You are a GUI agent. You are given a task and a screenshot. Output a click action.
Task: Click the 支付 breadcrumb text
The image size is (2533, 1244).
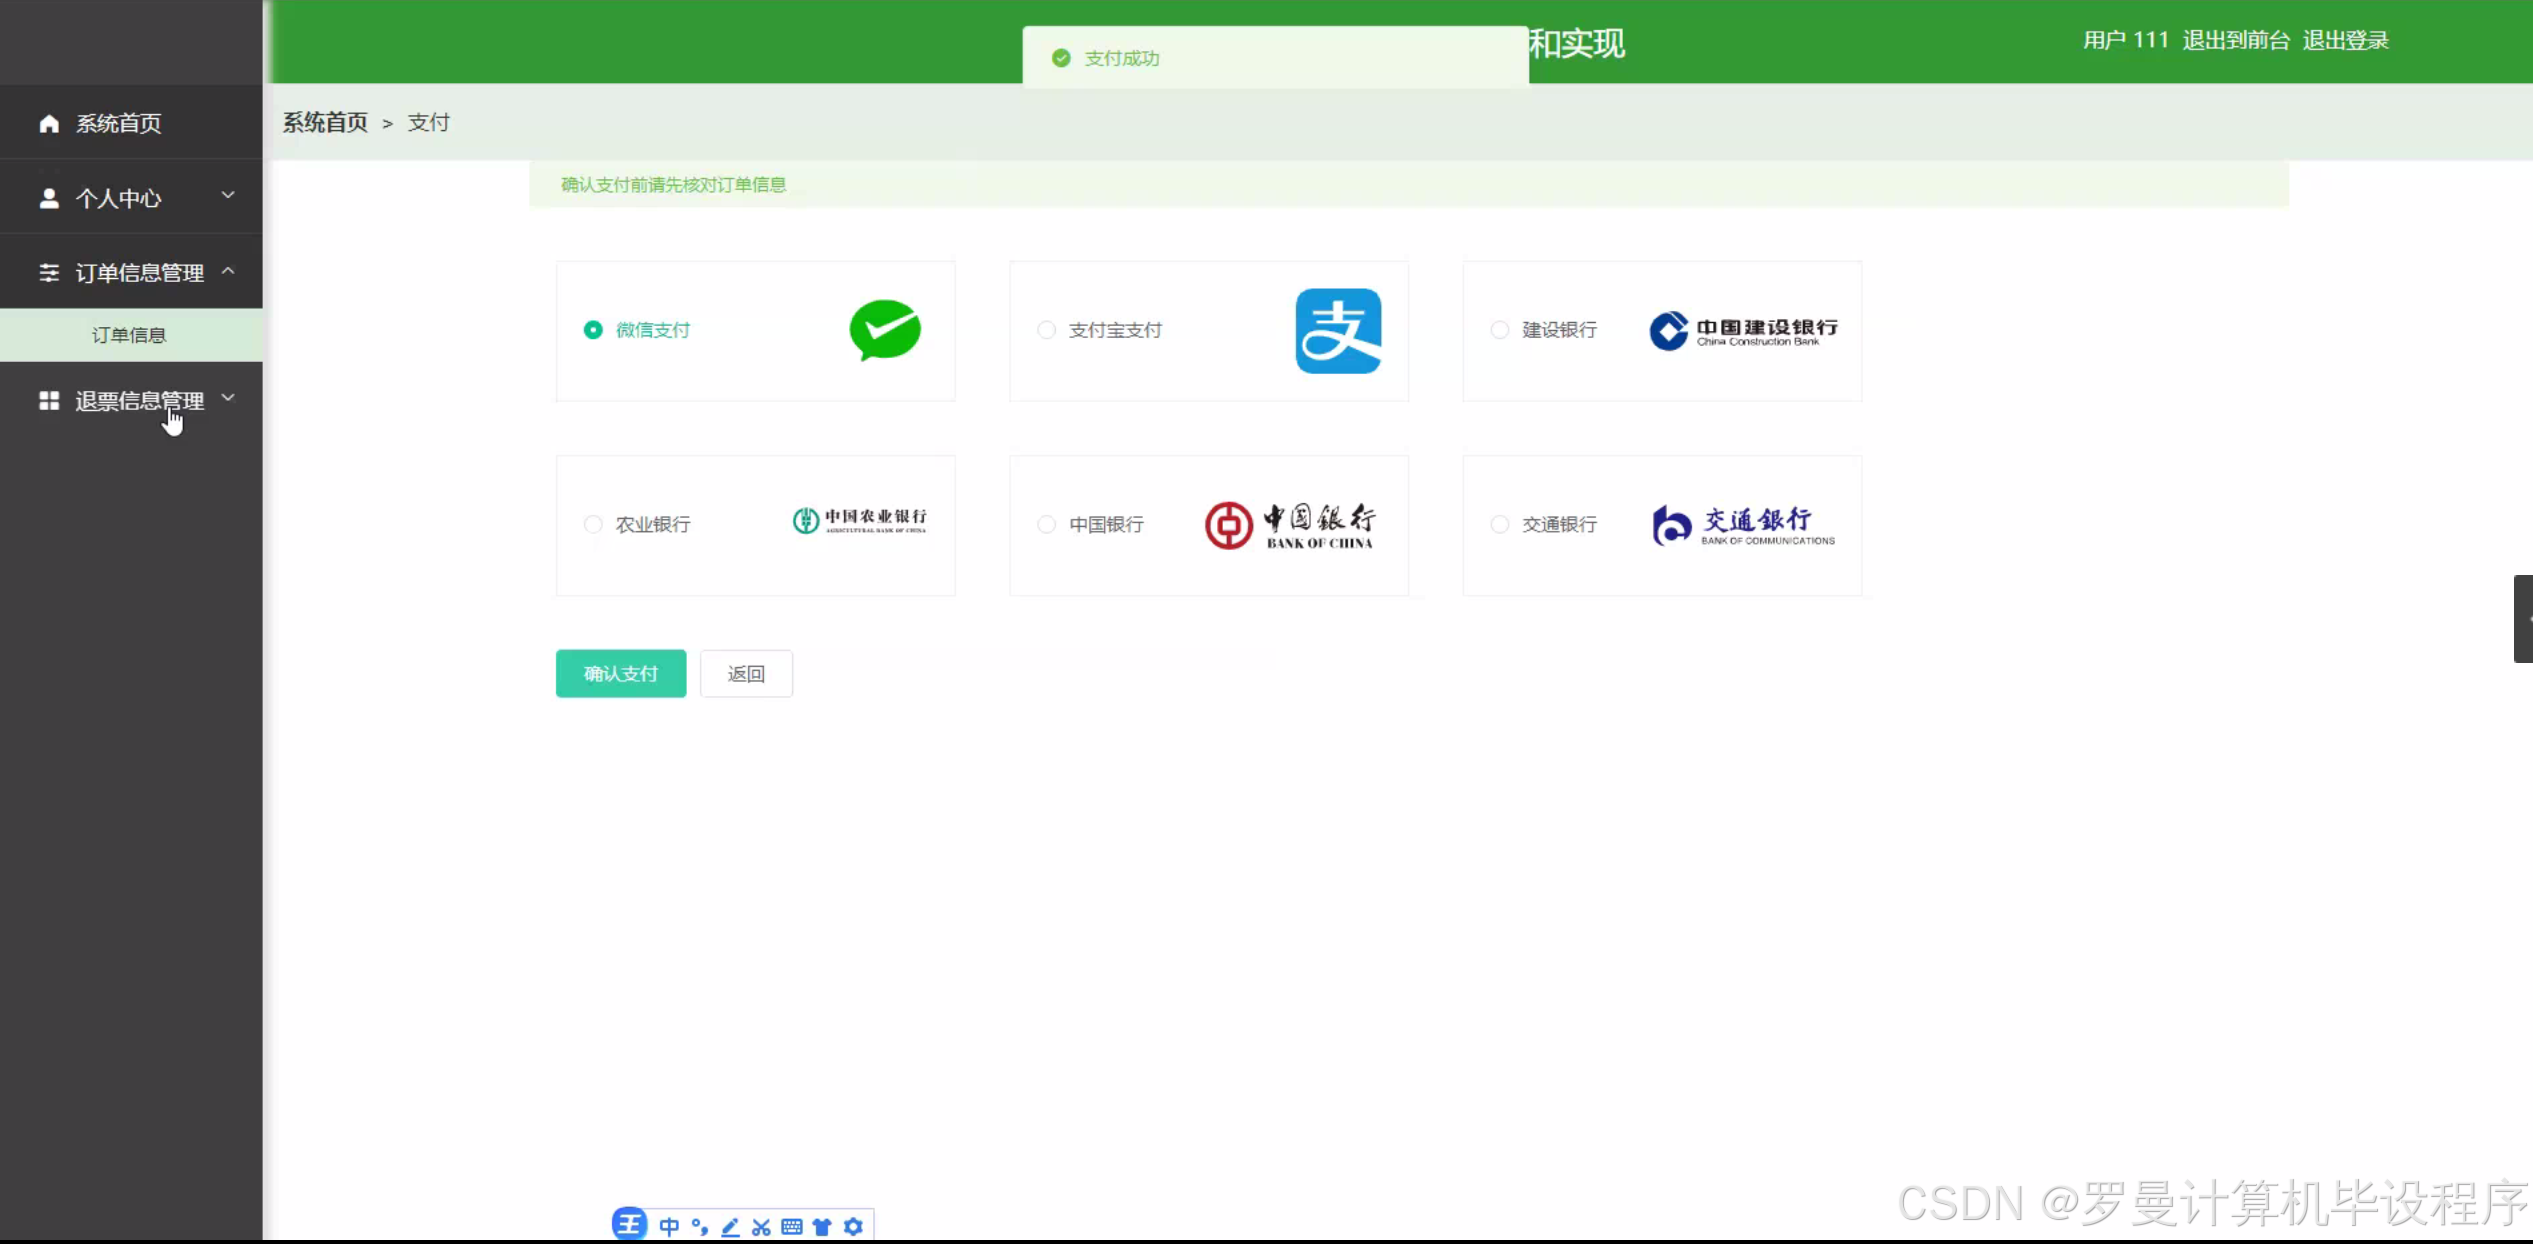[429, 122]
